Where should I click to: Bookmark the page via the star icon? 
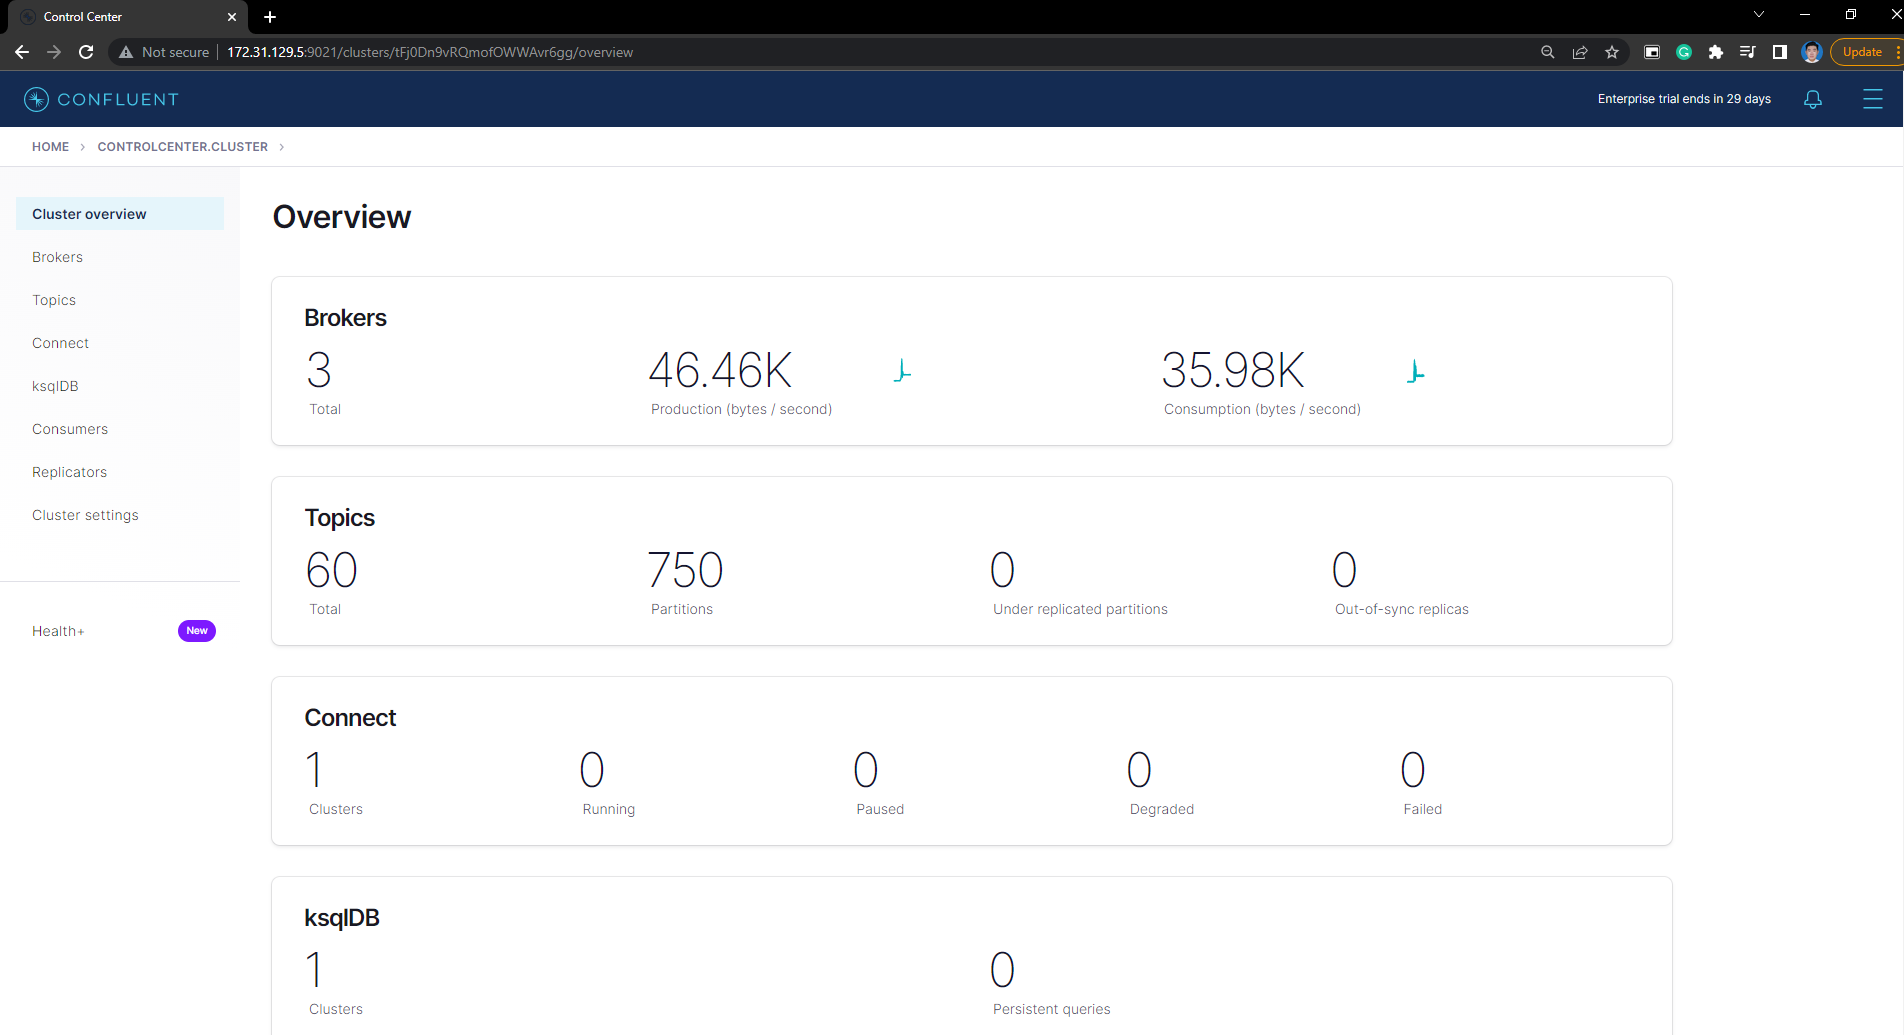click(1612, 52)
